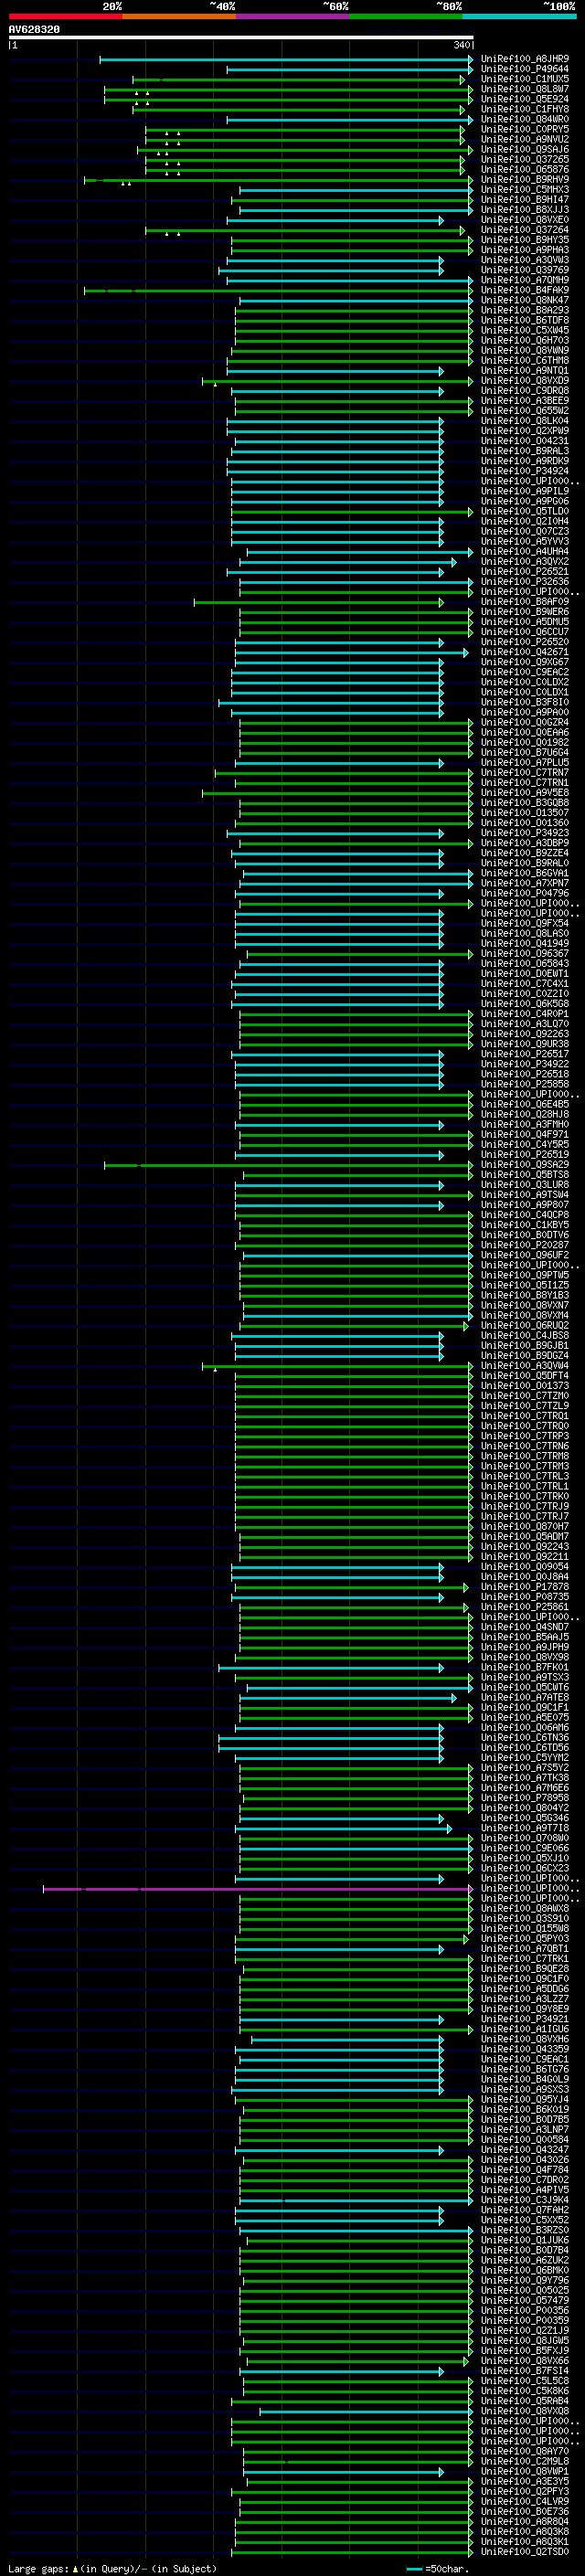Click entry UniRef100_A9NTQ1
The height and width of the screenshot is (2576, 585).
coord(525,370)
